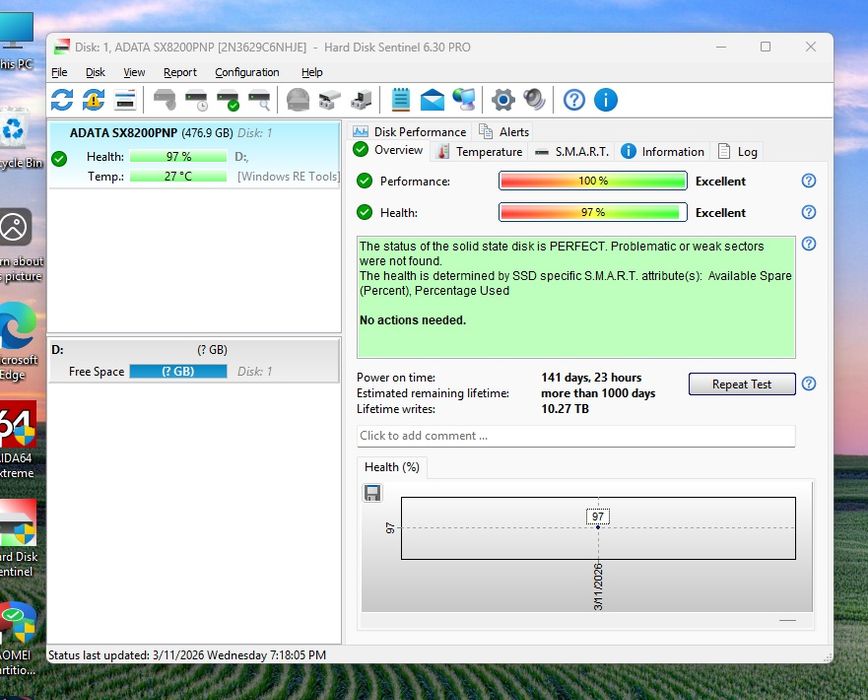This screenshot has height=700, width=868.
Task: Click help icon beside Repeat Test
Action: (x=809, y=383)
